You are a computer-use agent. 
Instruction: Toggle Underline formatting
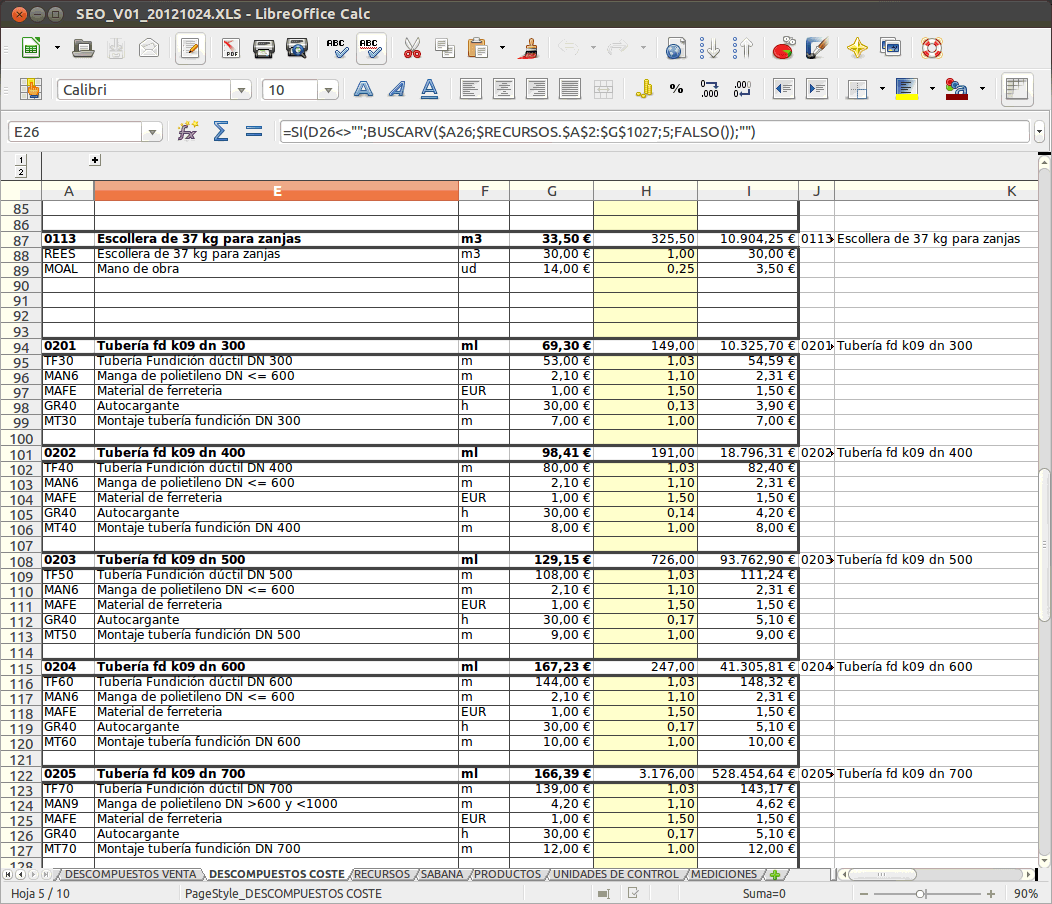pos(429,89)
